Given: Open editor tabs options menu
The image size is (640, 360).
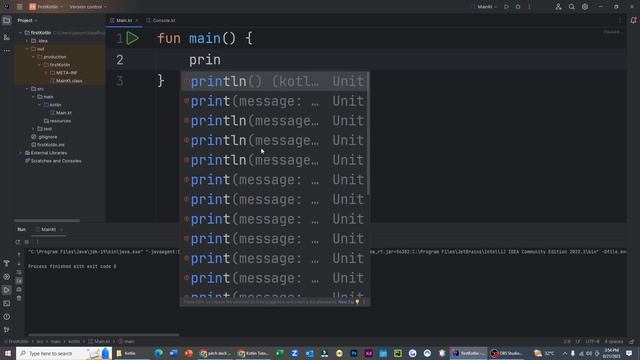Looking at the screenshot, I should click(x=620, y=20).
